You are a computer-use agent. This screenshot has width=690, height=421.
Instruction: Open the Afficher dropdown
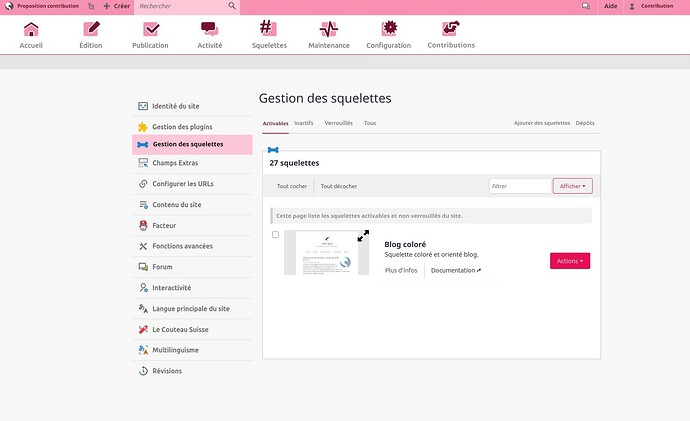(573, 186)
